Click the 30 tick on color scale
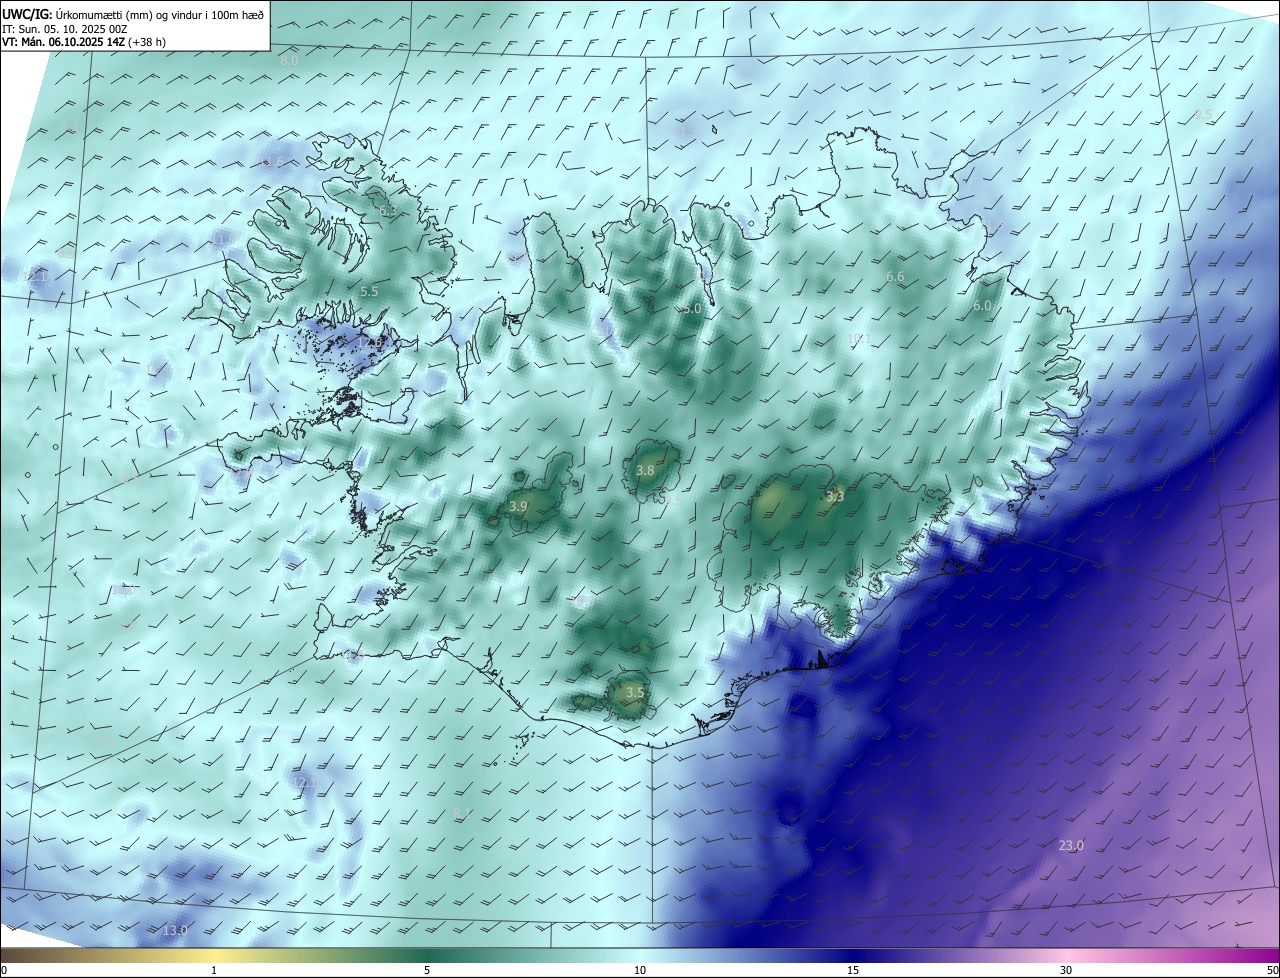 (1066, 970)
